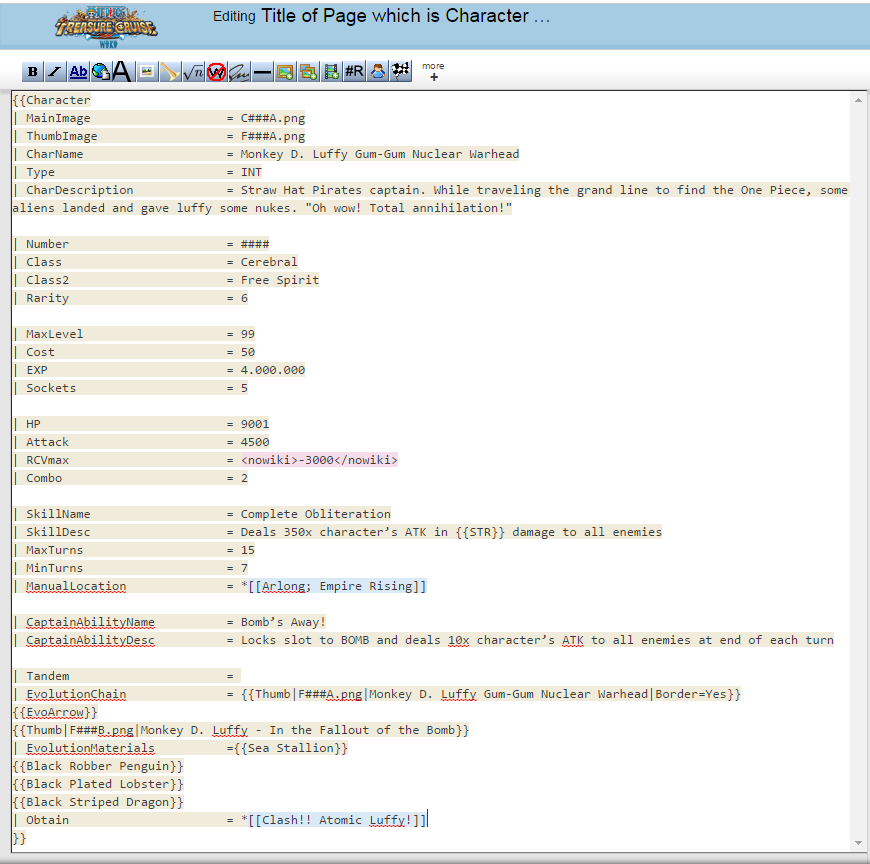The image size is (870, 864).
Task: Click the nowiki RCVmax value
Action: pos(319,460)
